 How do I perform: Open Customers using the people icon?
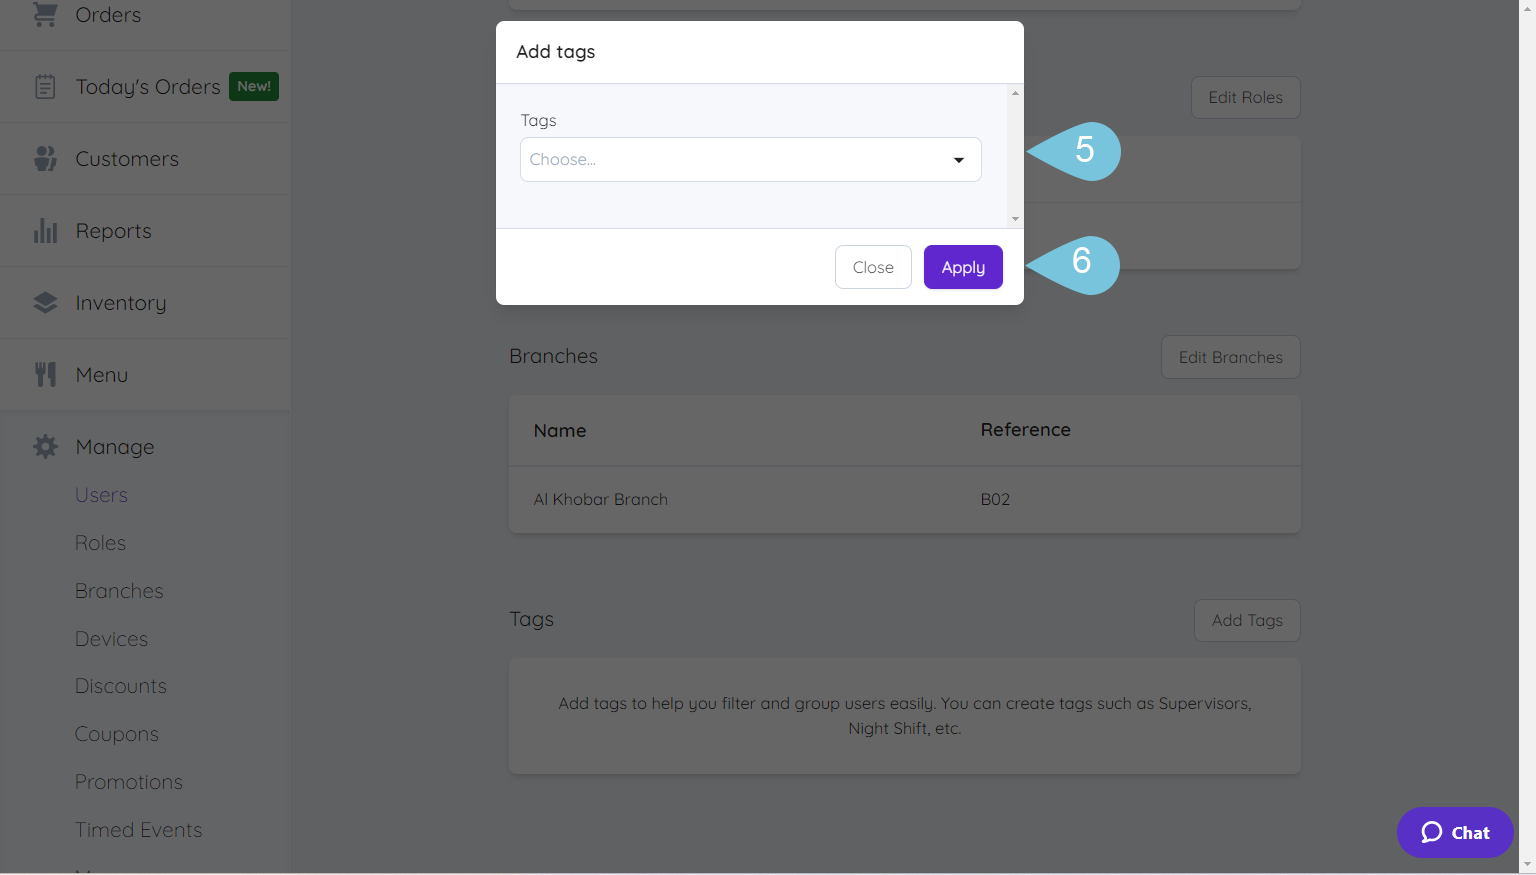click(44, 158)
